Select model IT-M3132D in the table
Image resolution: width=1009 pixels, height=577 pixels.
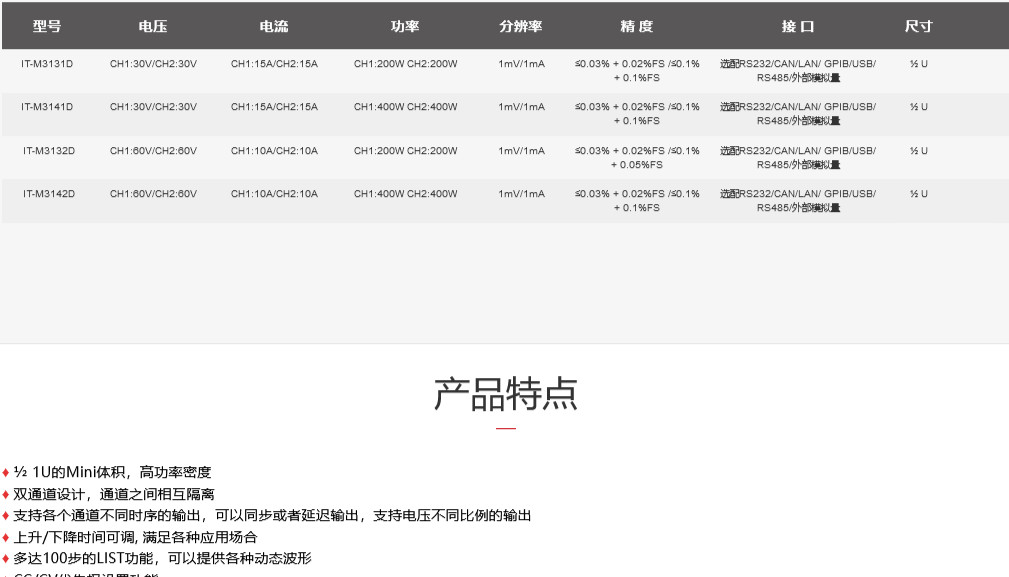49,151
